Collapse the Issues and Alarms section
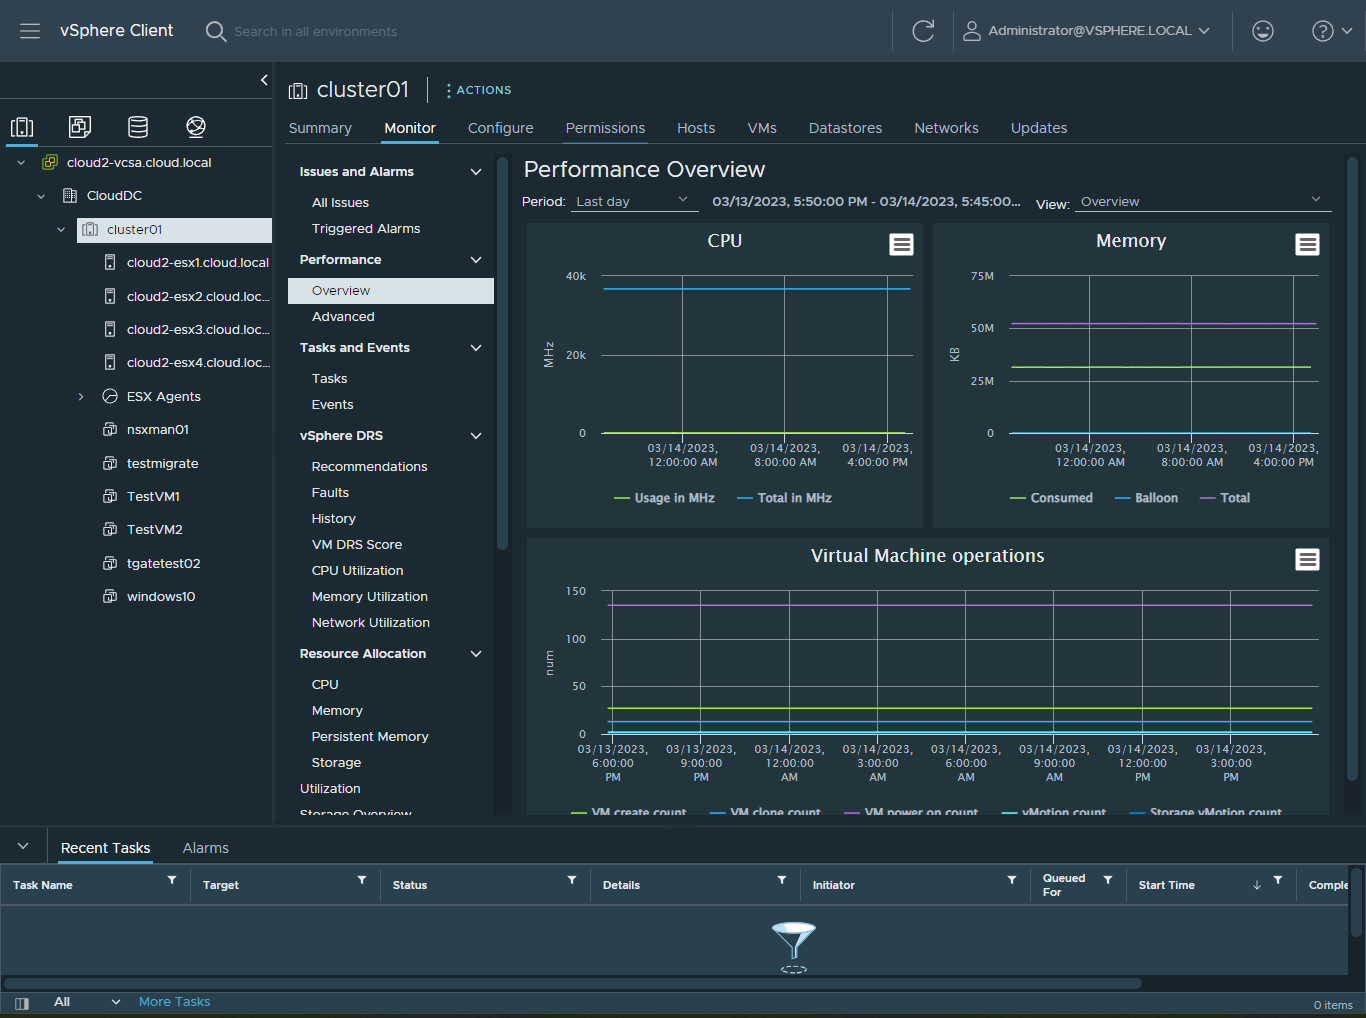 coord(476,172)
